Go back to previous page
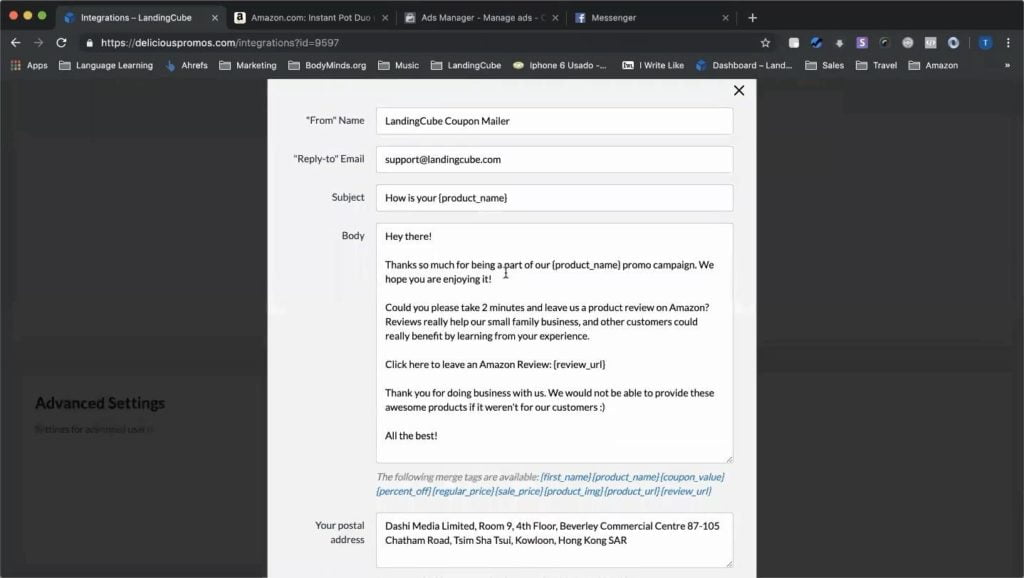 click(16, 42)
